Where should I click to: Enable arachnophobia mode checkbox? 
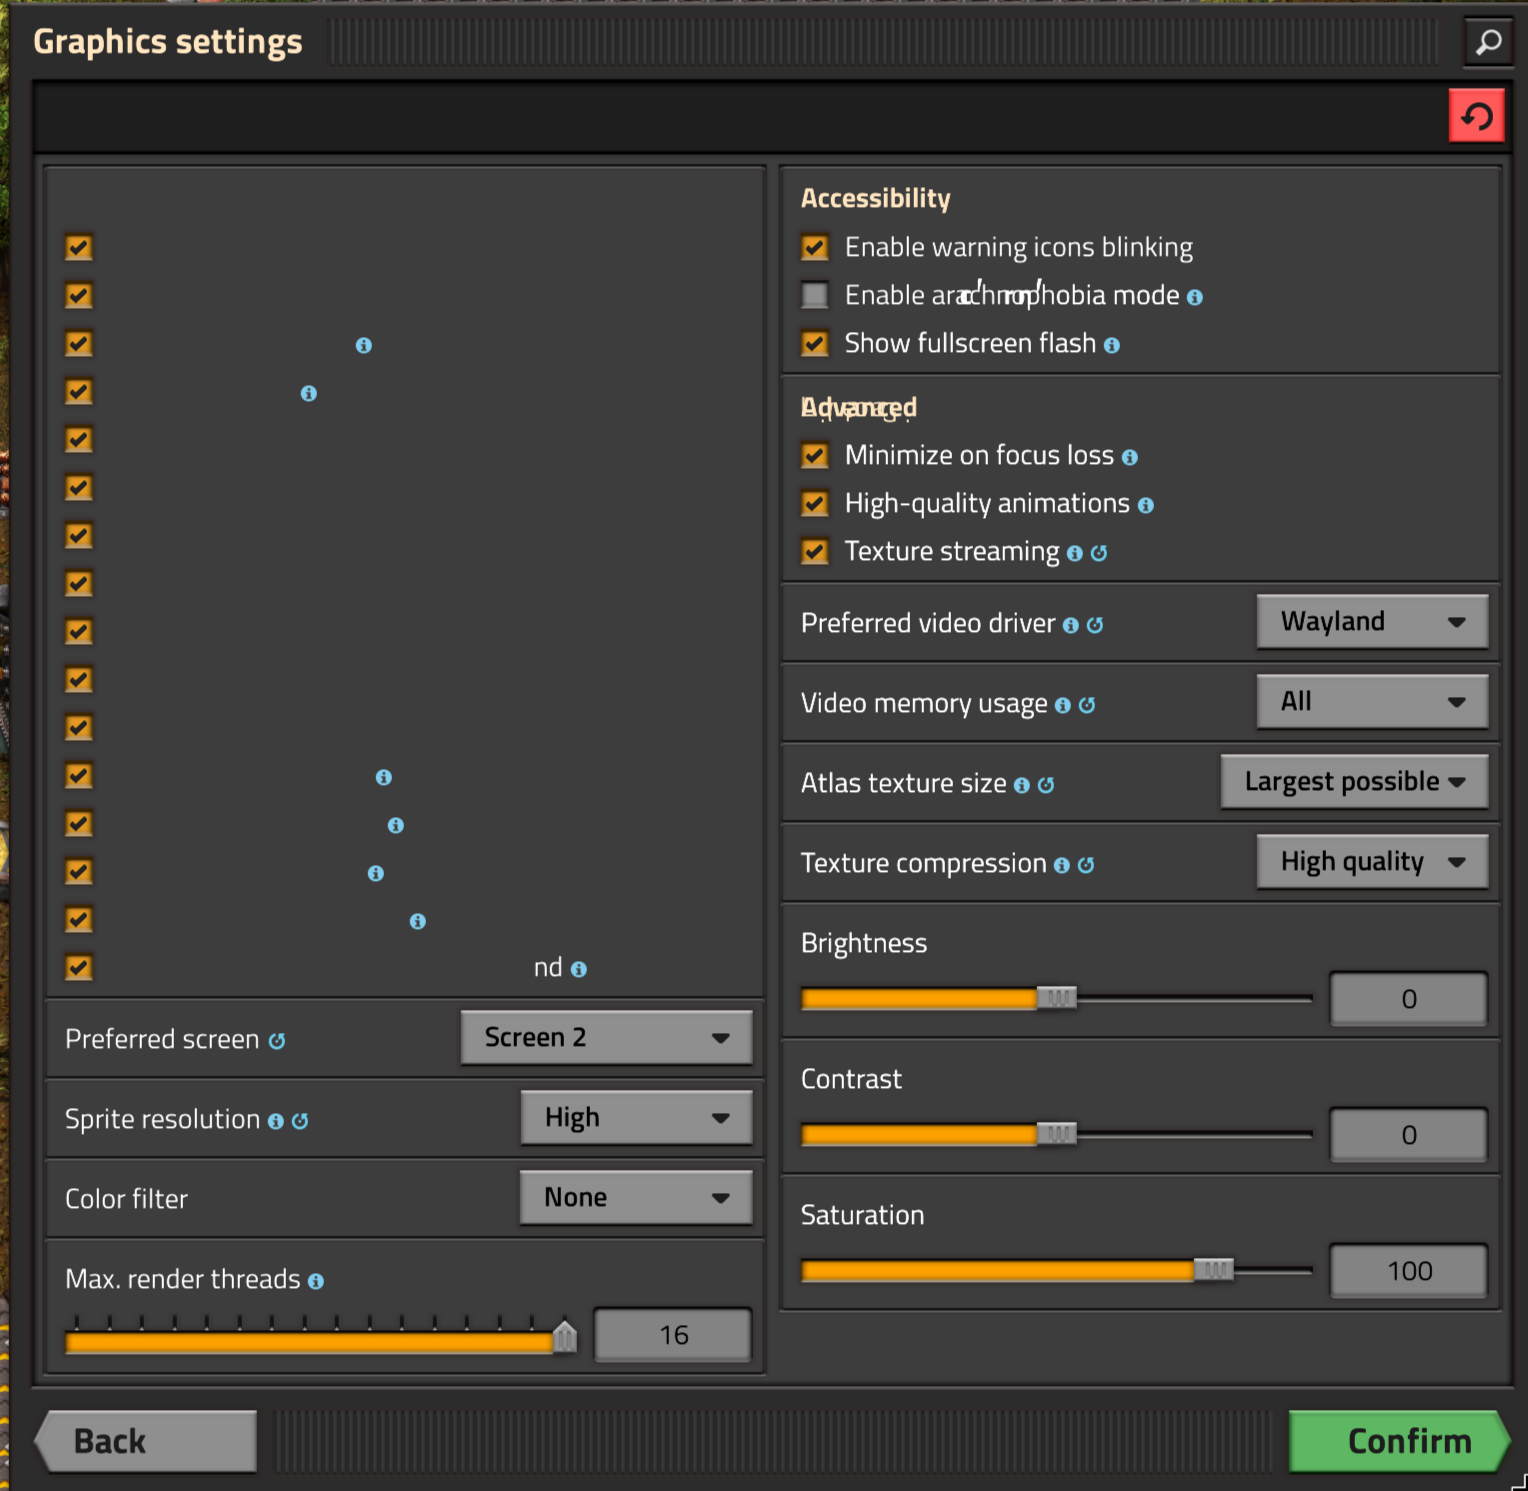click(815, 295)
